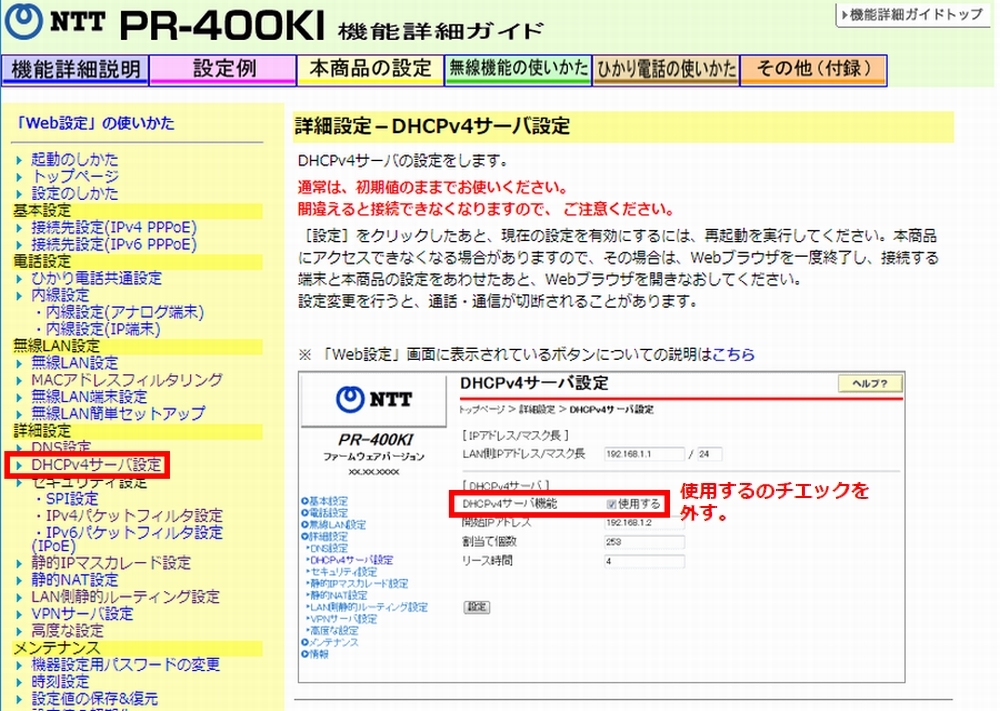1000x711 pixels.
Task: Click arrow bullet beside MACアドレスフィルタリング
Action: tap(19, 381)
